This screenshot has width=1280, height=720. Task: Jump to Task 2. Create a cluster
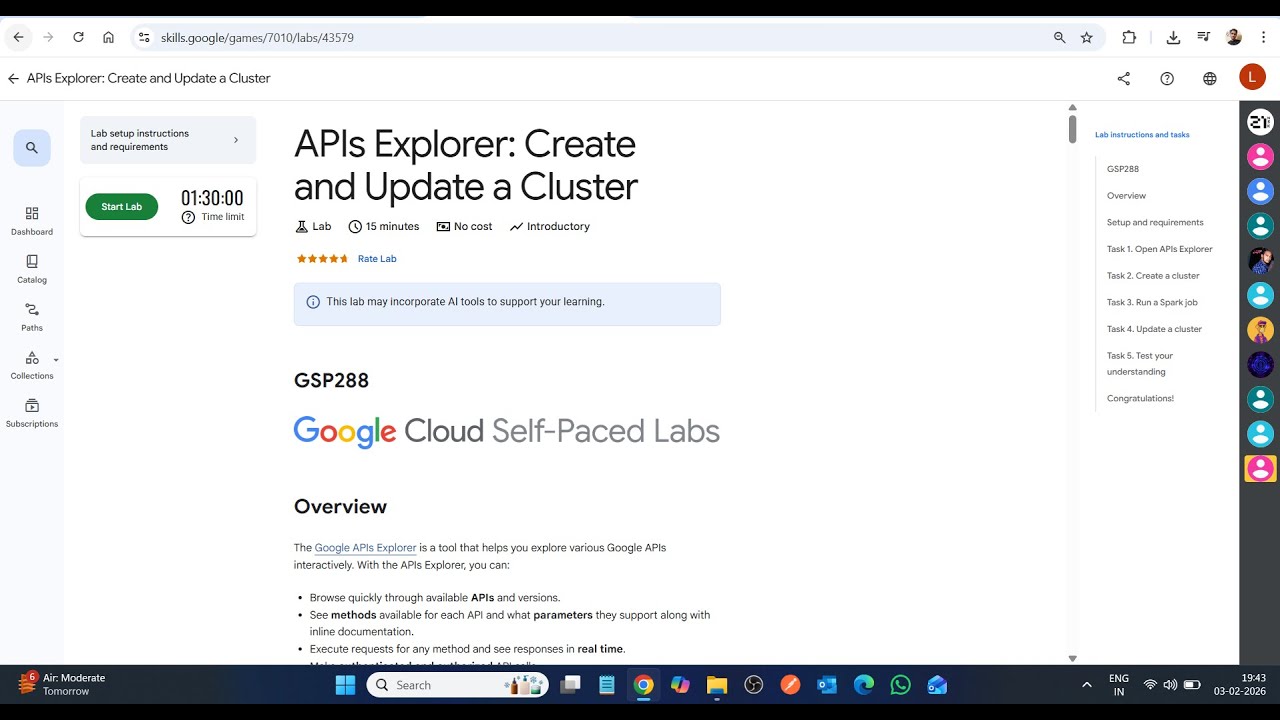(x=1153, y=276)
